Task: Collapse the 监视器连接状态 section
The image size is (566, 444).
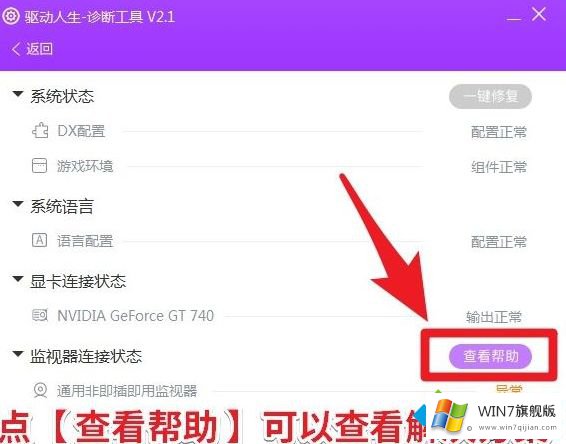Action: tap(18, 353)
